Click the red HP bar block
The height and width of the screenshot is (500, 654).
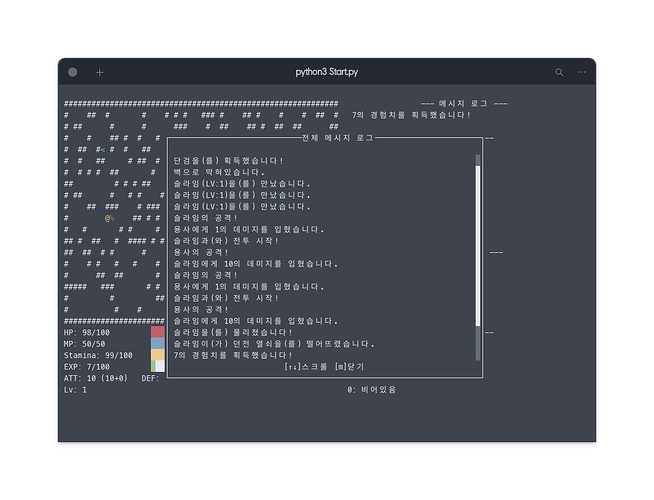pyautogui.click(x=158, y=332)
